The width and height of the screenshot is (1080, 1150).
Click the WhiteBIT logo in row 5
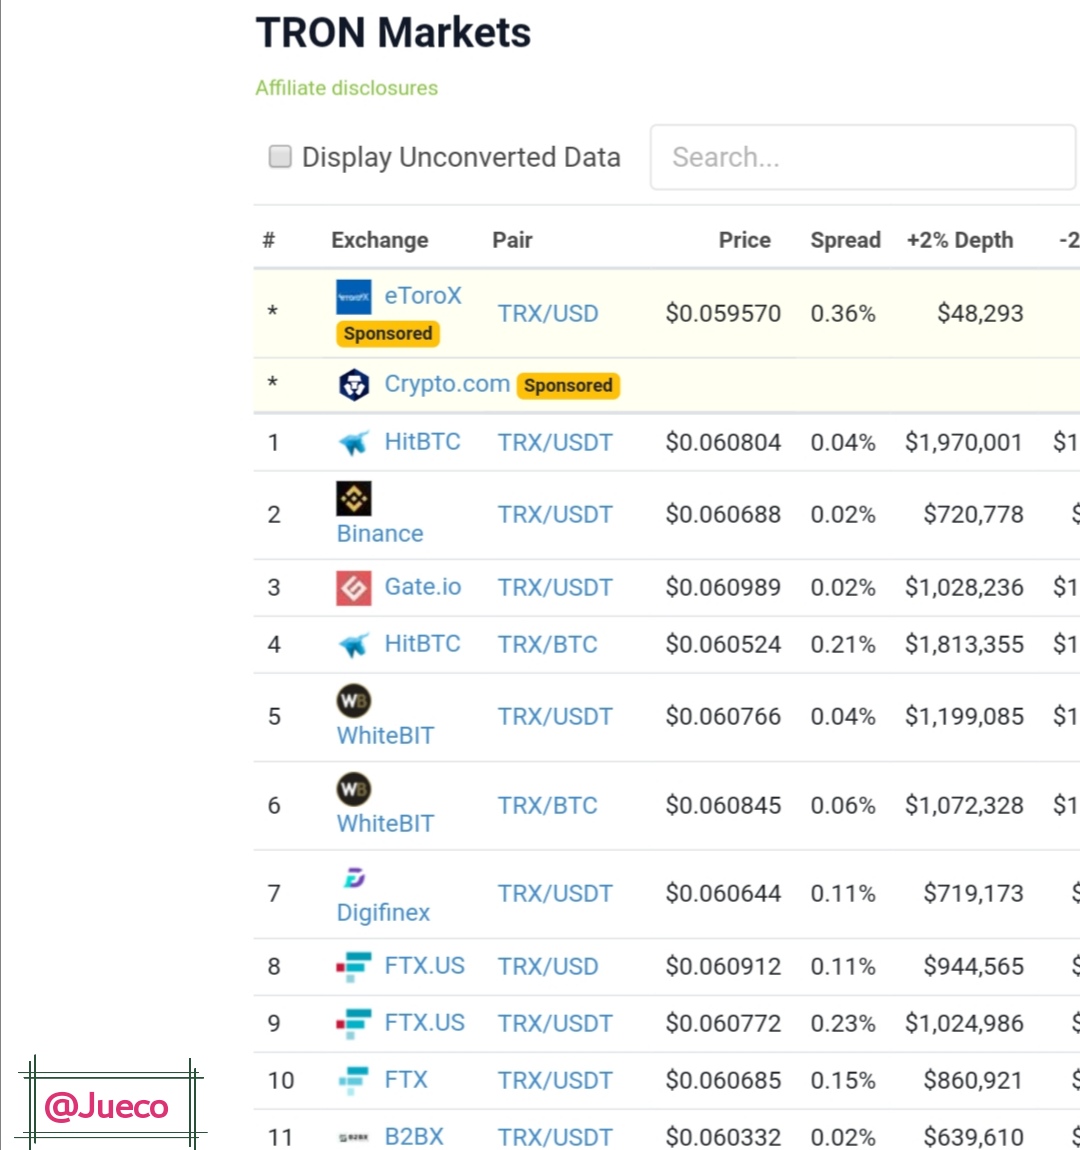coord(353,701)
